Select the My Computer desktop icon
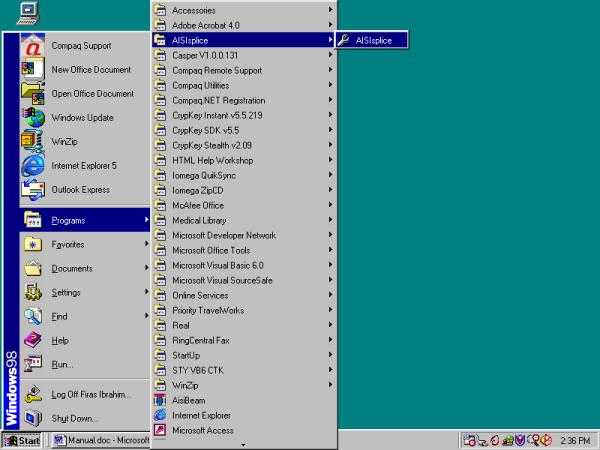This screenshot has height=450, width=600. [x=28, y=13]
